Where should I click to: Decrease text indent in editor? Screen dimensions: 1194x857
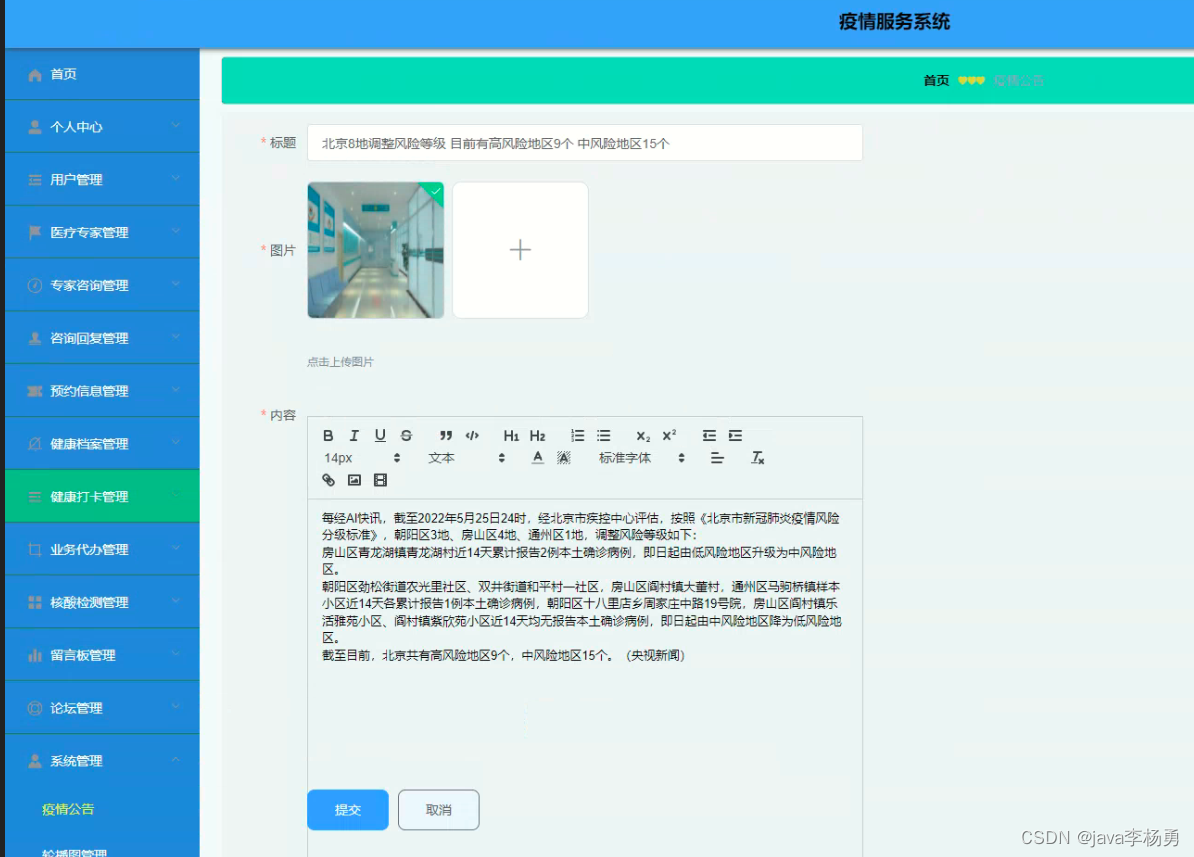[x=709, y=436]
